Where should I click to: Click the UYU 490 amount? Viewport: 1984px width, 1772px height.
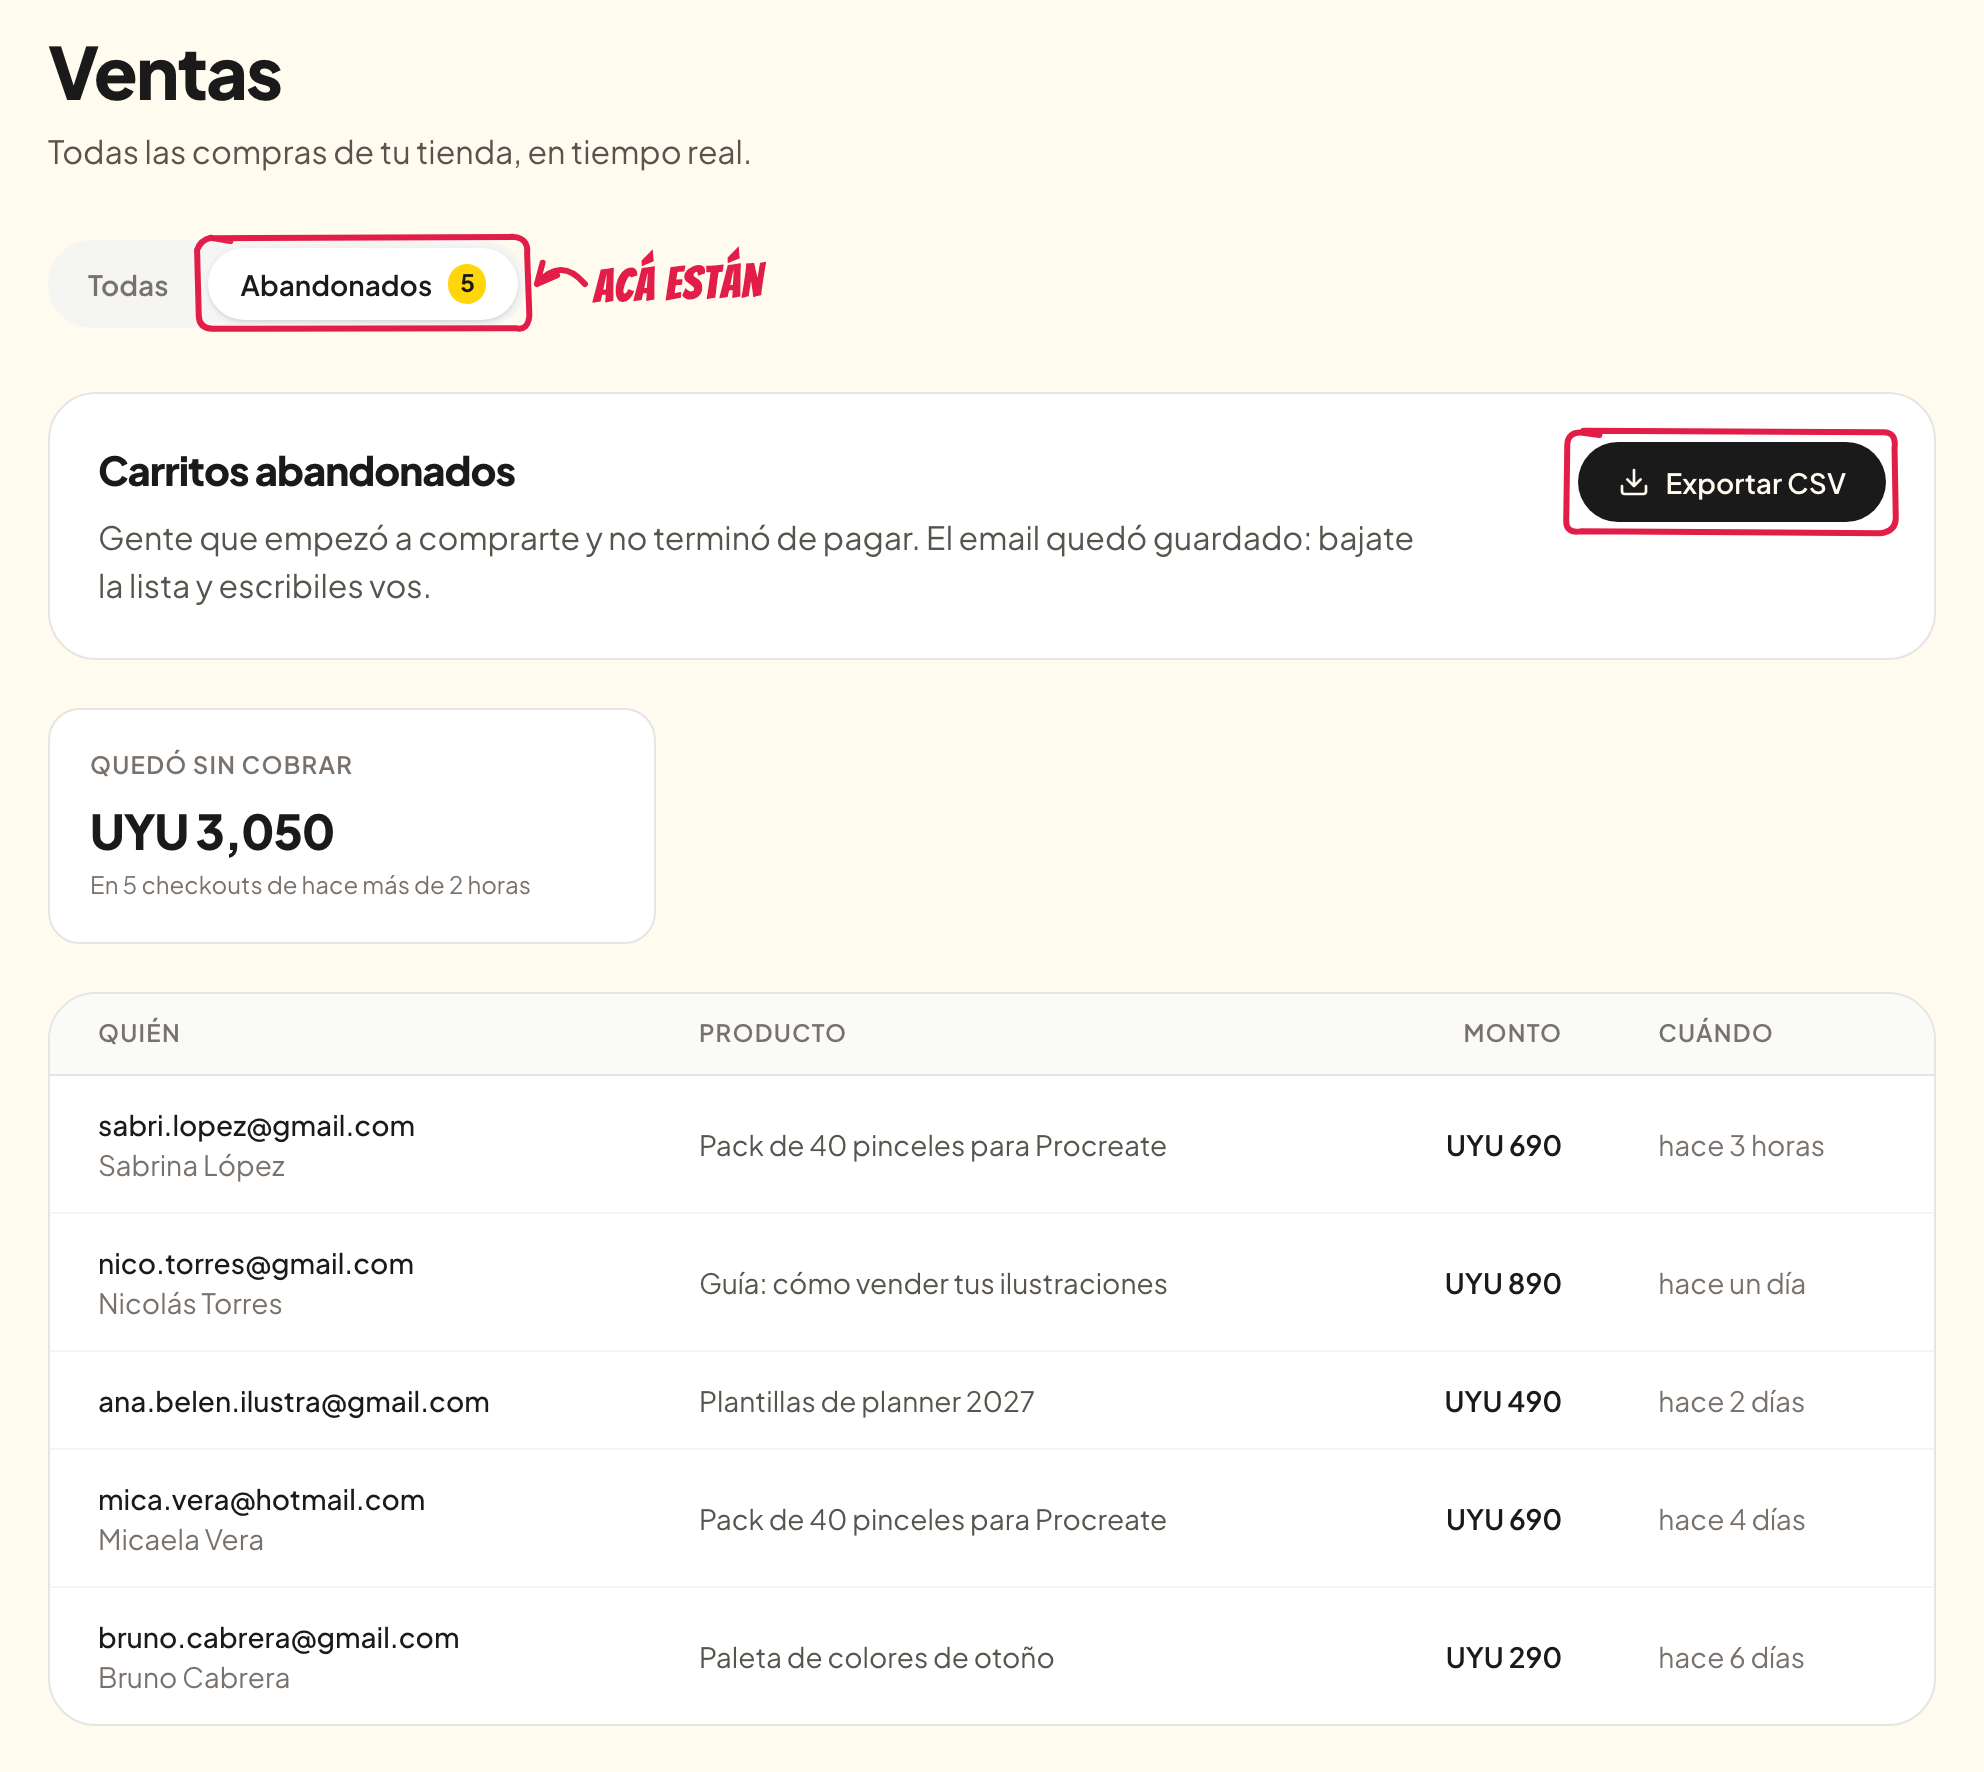tap(1503, 1402)
